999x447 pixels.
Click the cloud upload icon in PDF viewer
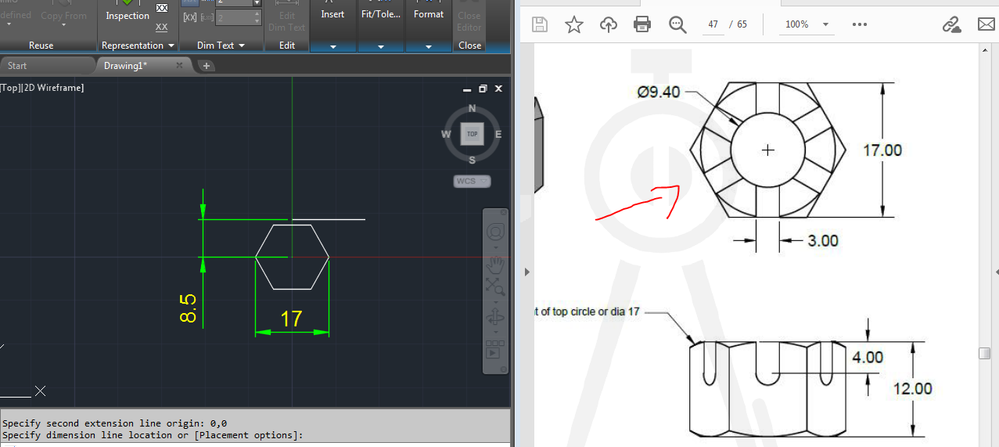[x=608, y=25]
